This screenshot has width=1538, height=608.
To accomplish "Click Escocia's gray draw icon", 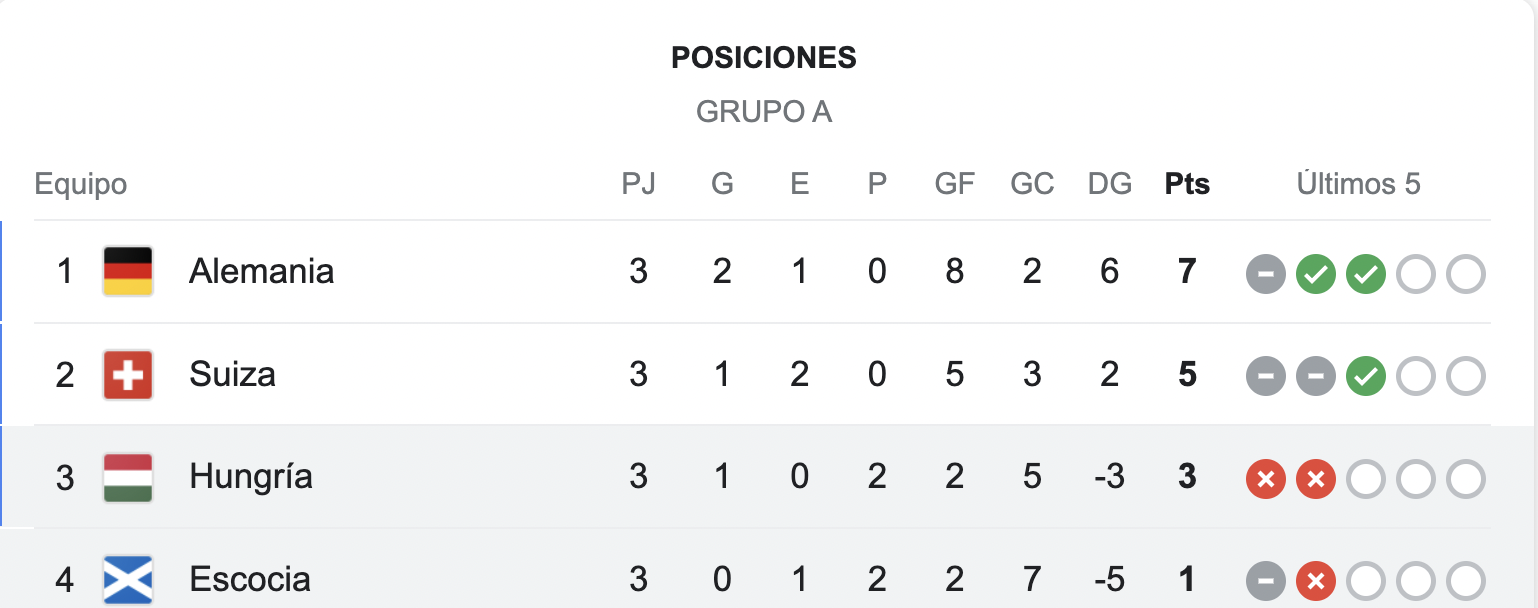I will pos(1265,582).
